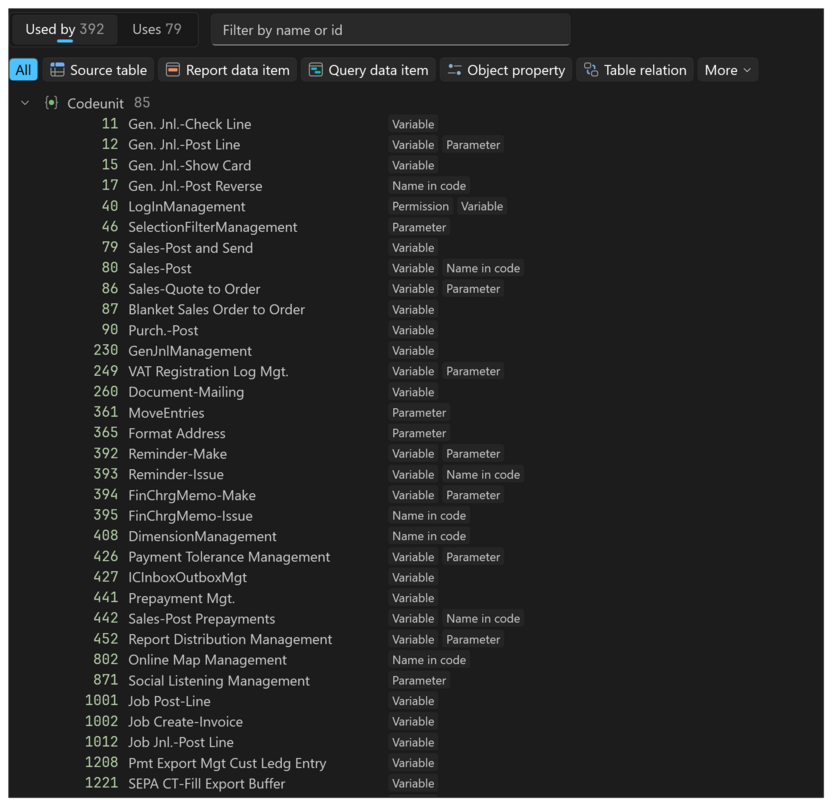832x802 pixels.
Task: Open DimensionManagement codeunit
Action: (202, 537)
